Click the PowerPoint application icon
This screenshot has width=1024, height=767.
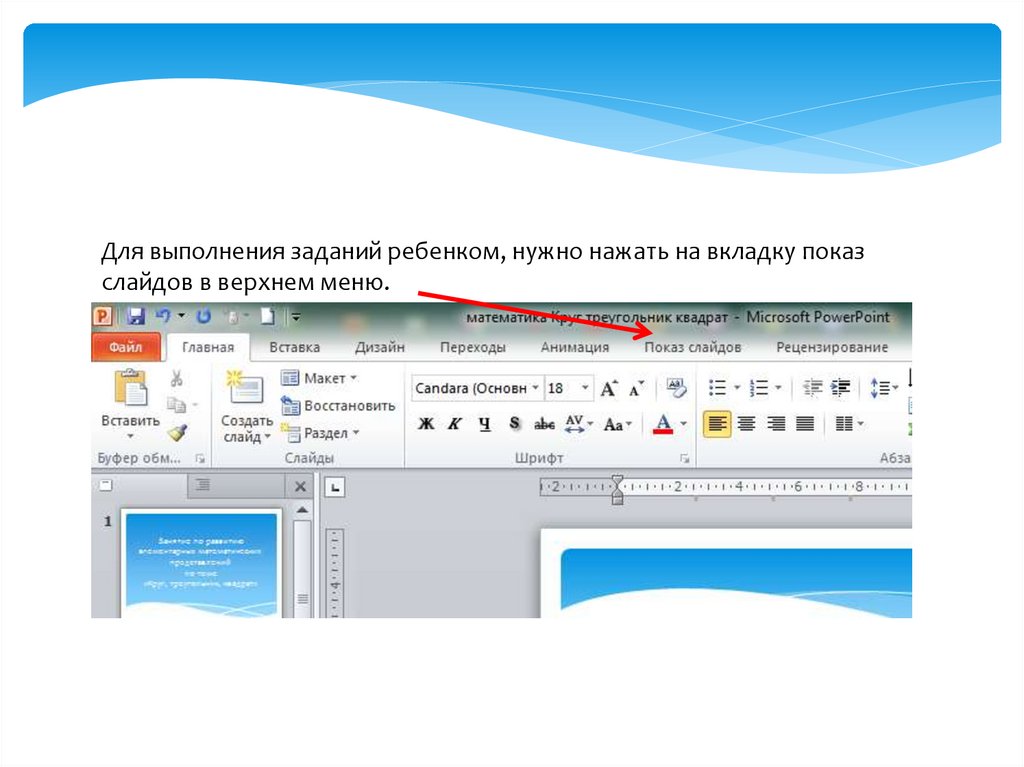103,317
